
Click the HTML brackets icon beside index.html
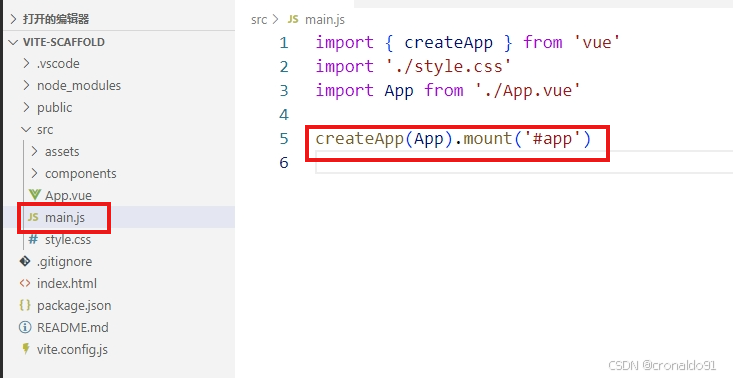pos(25,283)
